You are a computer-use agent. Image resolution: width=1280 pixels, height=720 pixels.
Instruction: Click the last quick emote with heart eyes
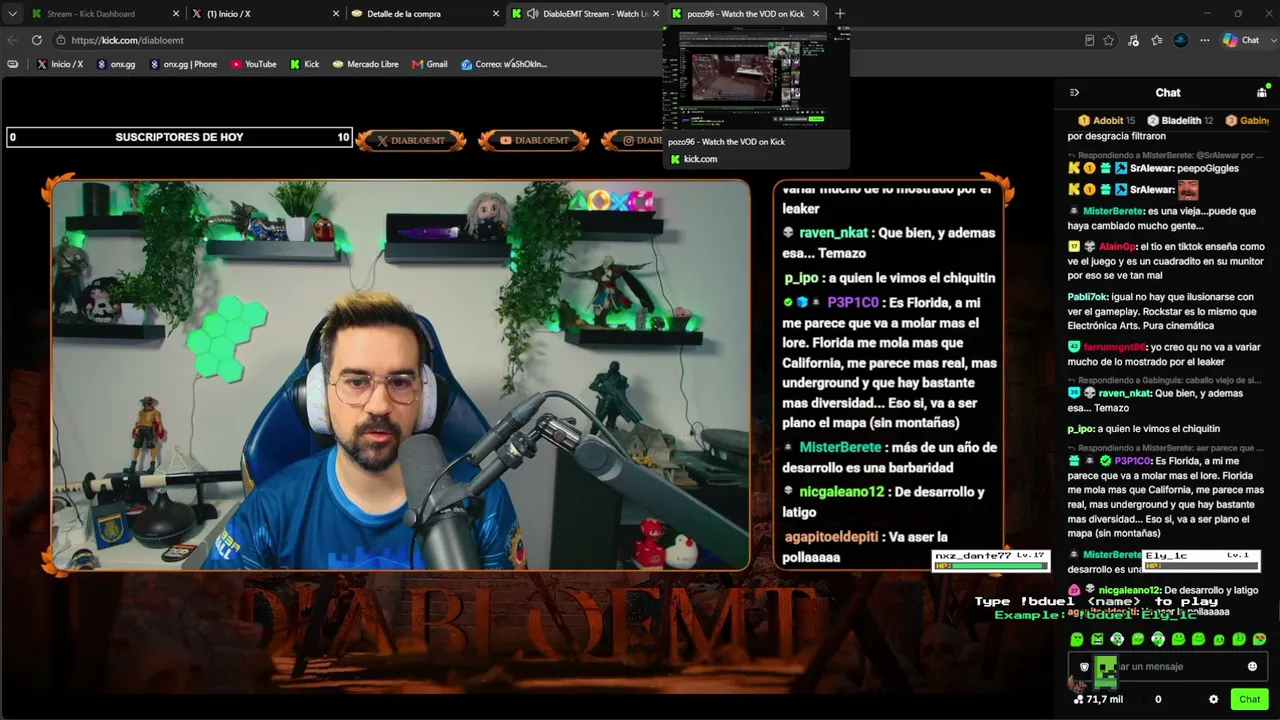click(x=1259, y=639)
